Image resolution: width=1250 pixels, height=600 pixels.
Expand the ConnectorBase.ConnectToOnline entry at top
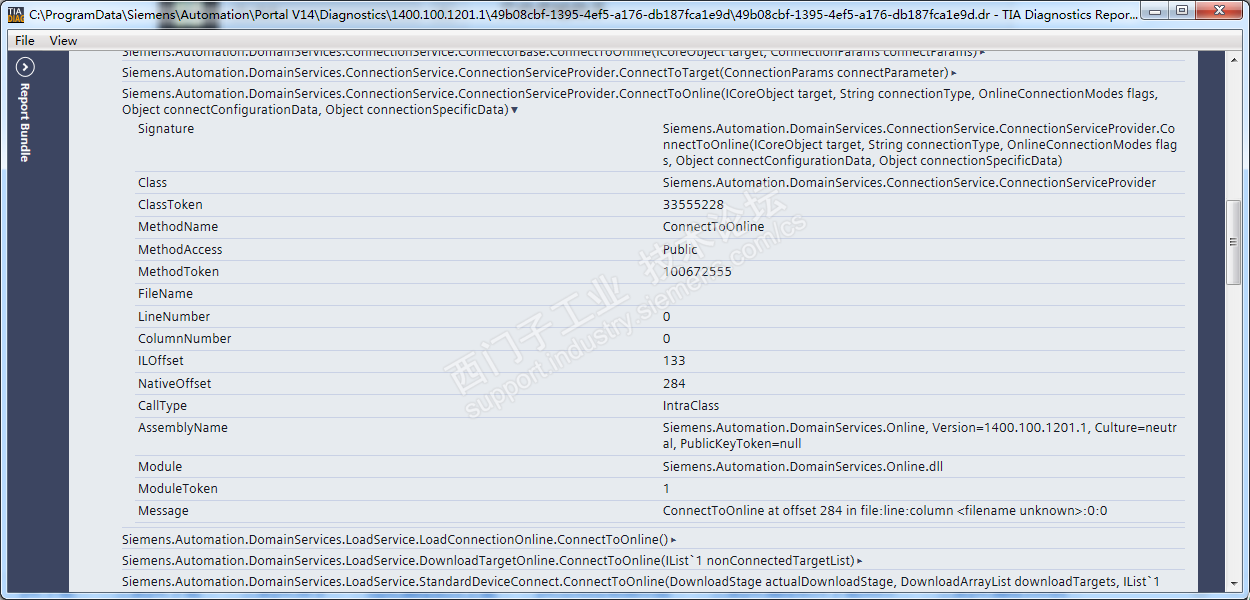982,52
